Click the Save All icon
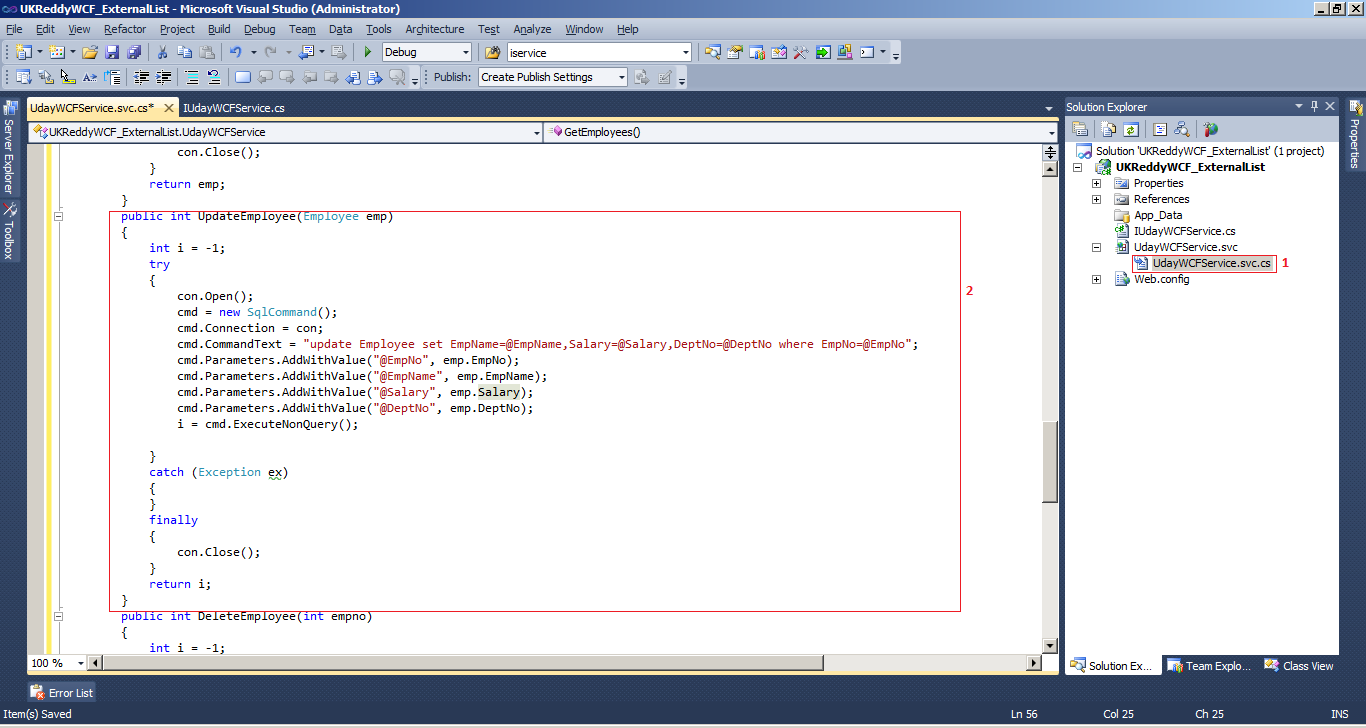Image resolution: width=1366 pixels, height=728 pixels. click(134, 52)
